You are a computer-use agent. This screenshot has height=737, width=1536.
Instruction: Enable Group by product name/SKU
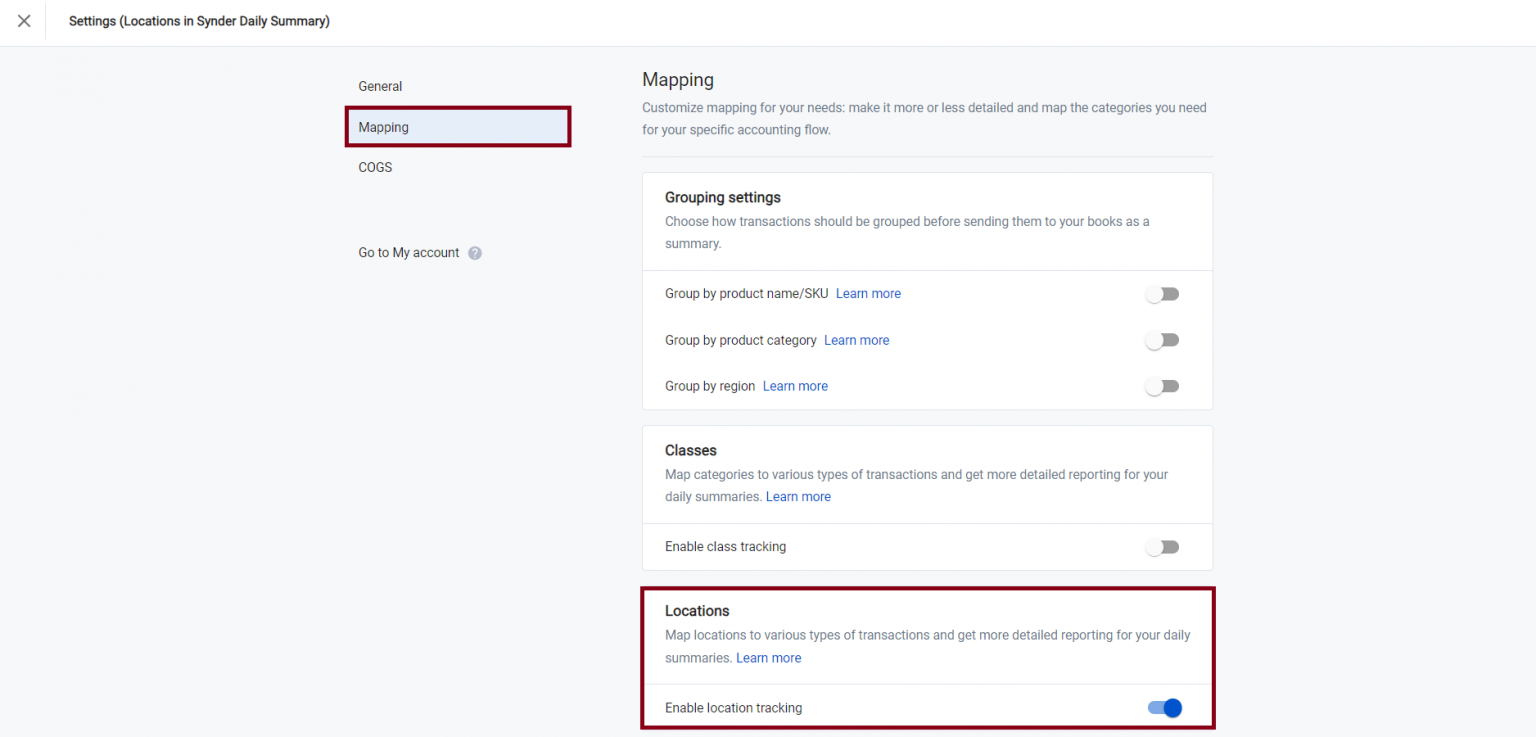(x=1161, y=293)
